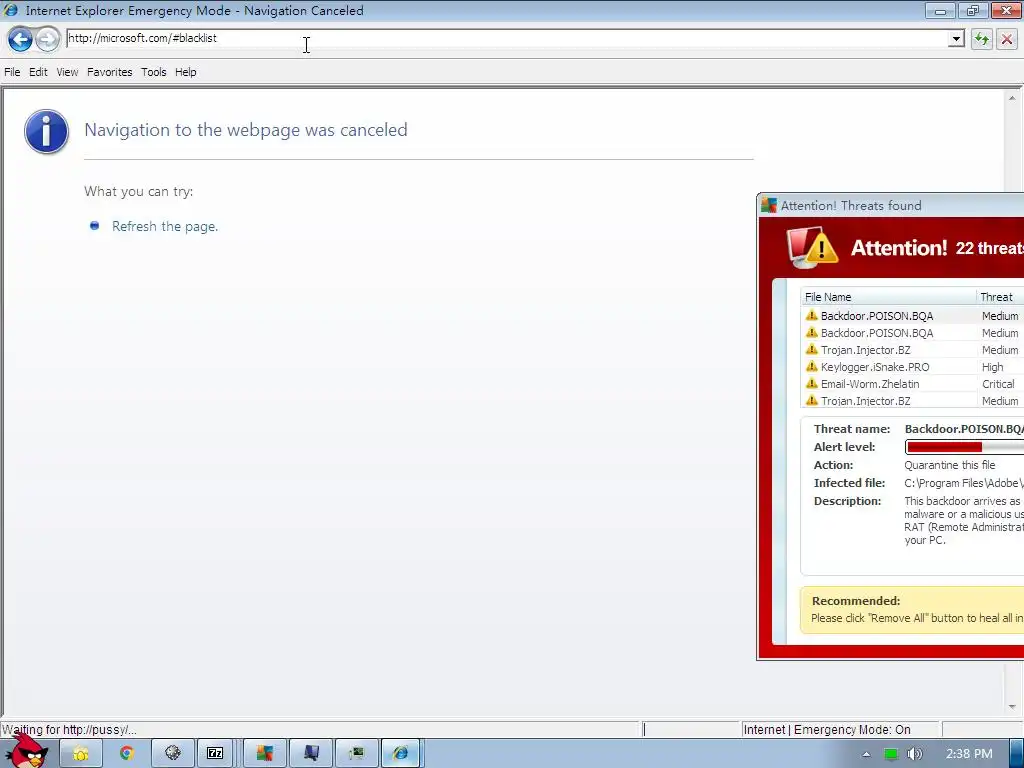Open 7-Zip from the taskbar
Screen dimensions: 1024x768
[215, 754]
